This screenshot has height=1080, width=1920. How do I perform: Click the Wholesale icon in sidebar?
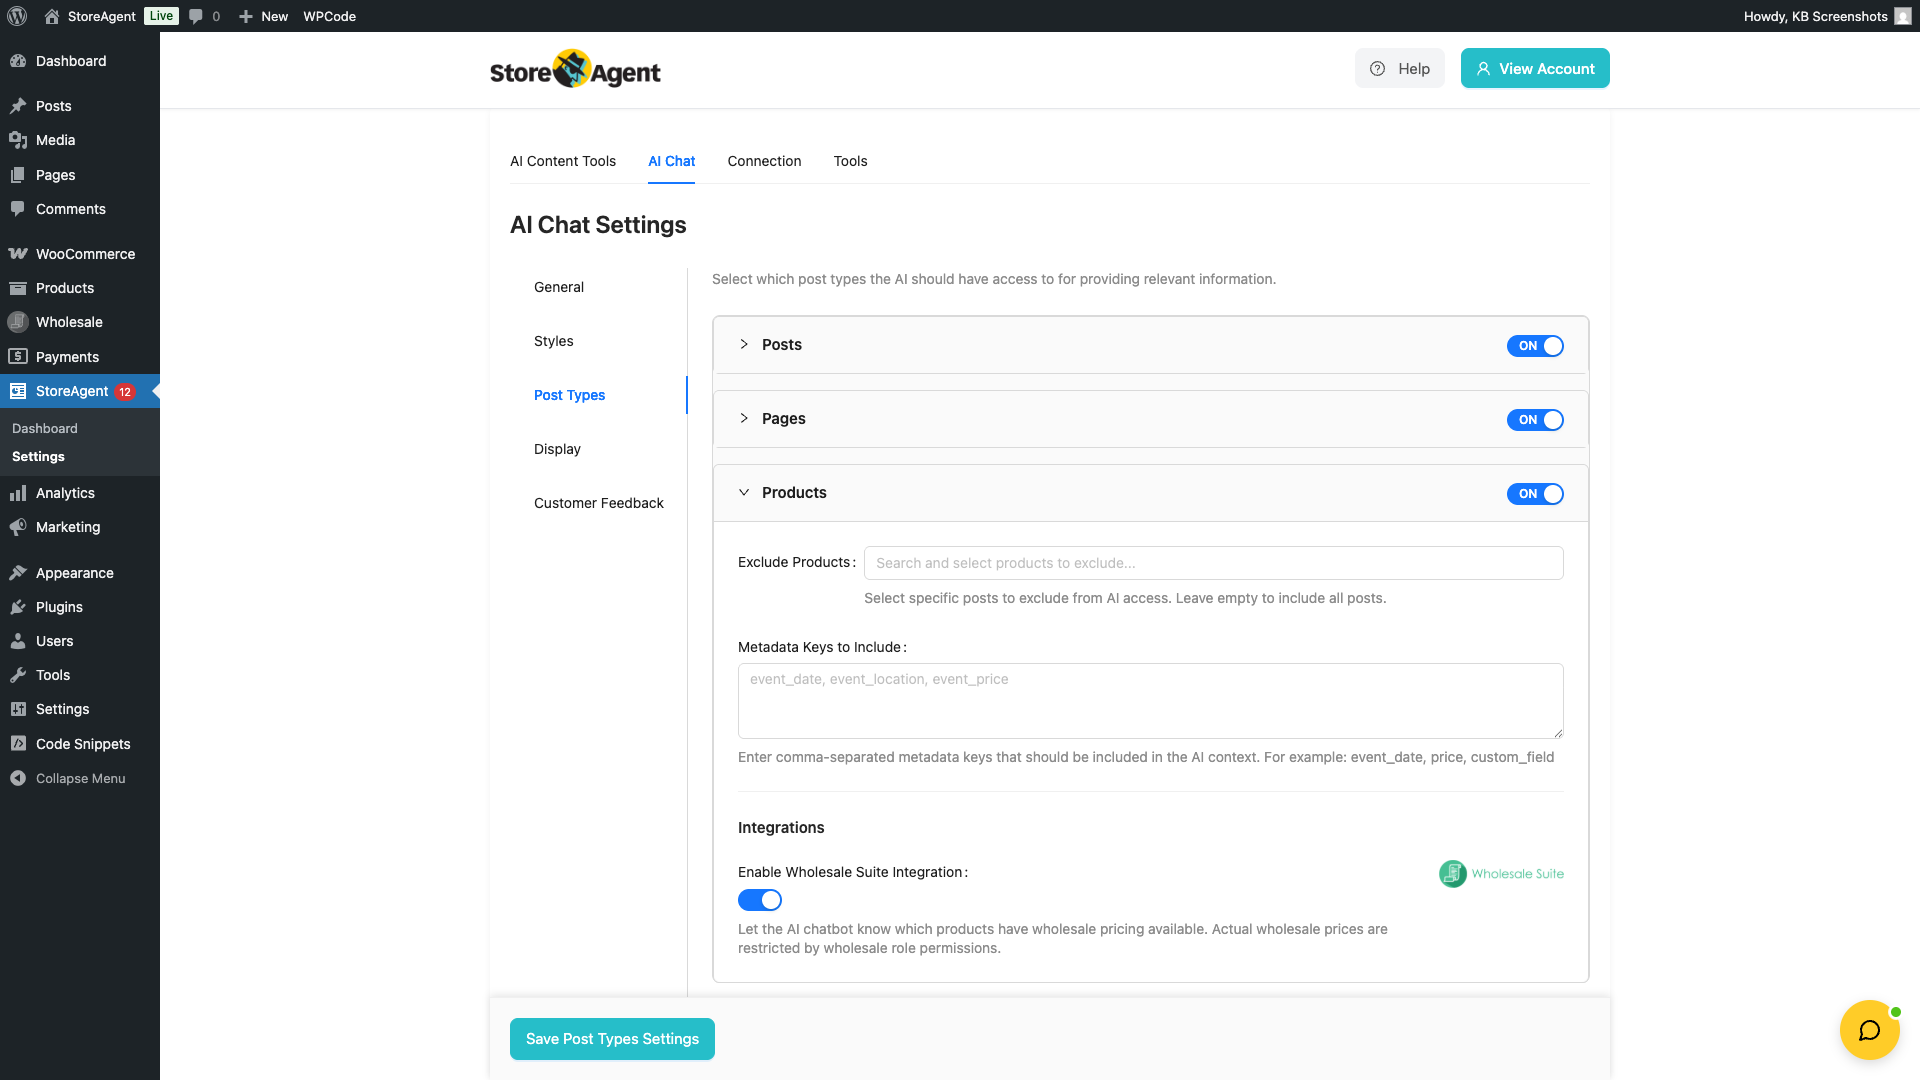(x=18, y=322)
